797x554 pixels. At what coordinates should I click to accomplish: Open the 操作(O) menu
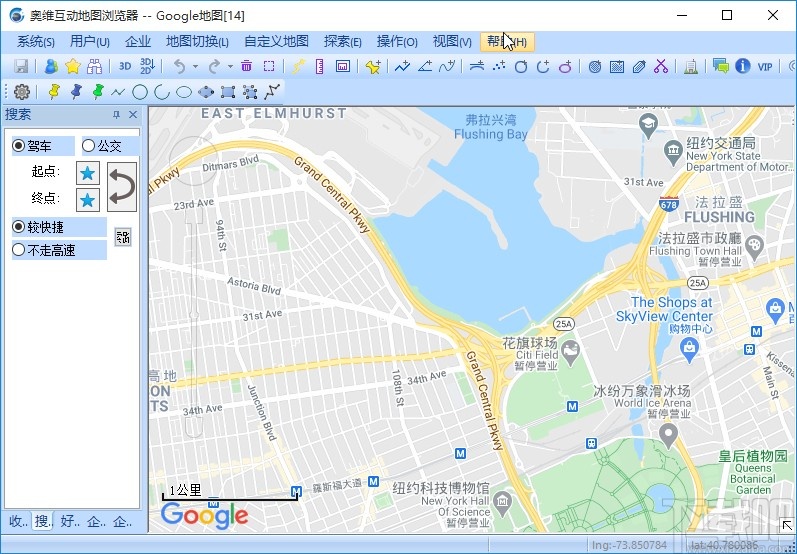pos(397,42)
